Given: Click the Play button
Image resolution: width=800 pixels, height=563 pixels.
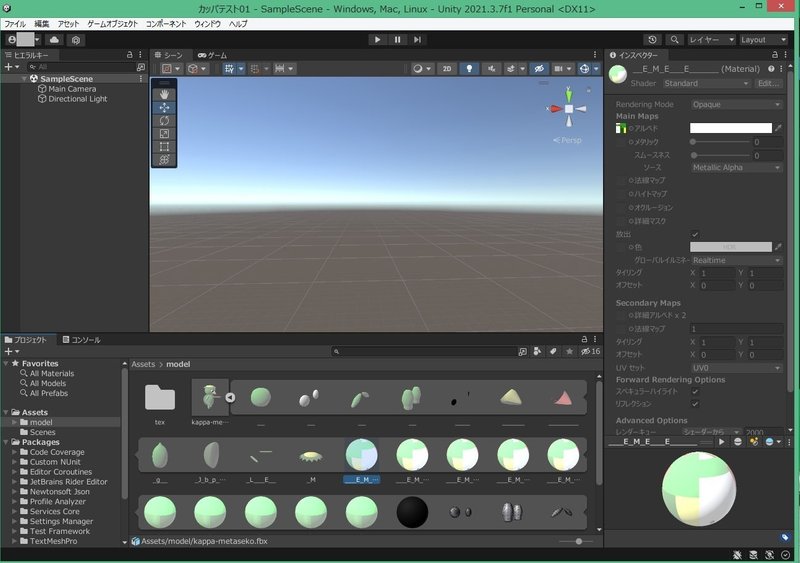Looking at the screenshot, I should click(377, 39).
